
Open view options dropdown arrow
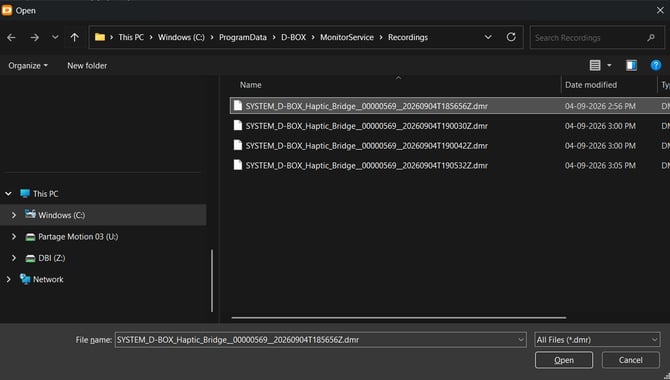(609, 65)
